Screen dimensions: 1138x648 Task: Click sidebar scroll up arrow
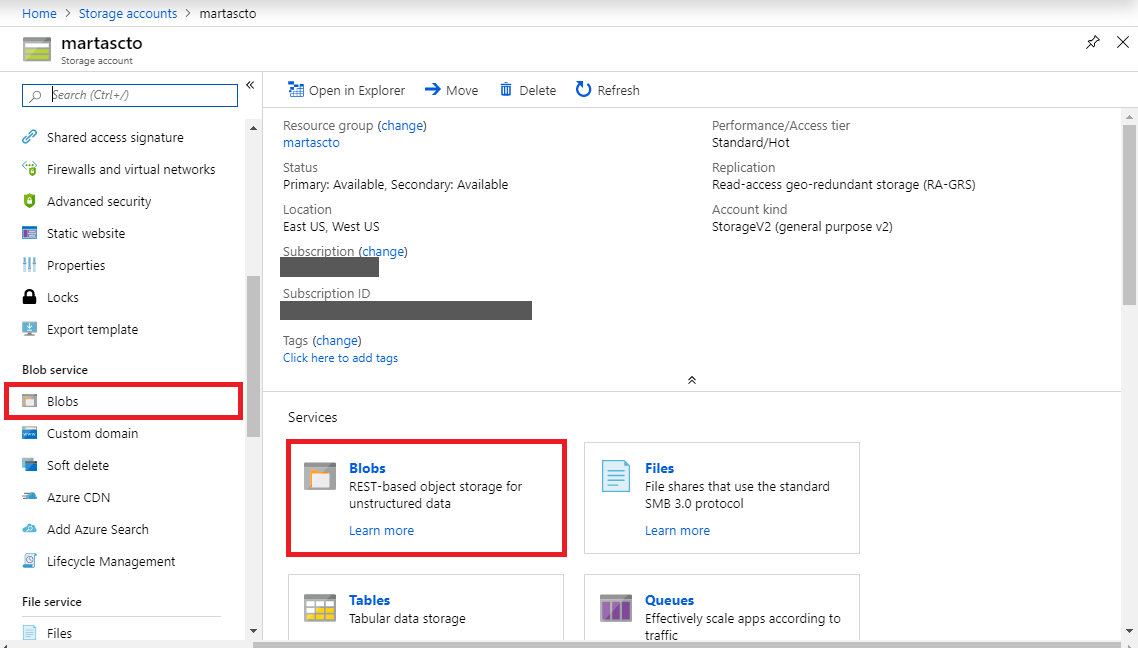tap(253, 128)
